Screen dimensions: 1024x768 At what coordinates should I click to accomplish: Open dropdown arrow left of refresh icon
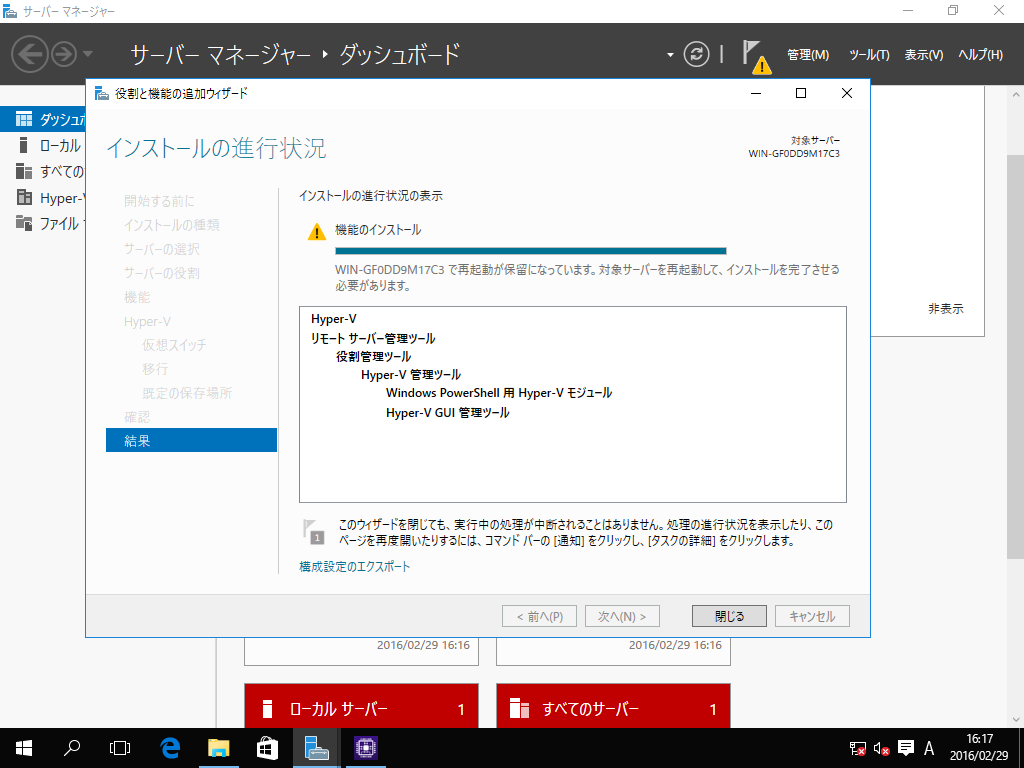click(670, 55)
